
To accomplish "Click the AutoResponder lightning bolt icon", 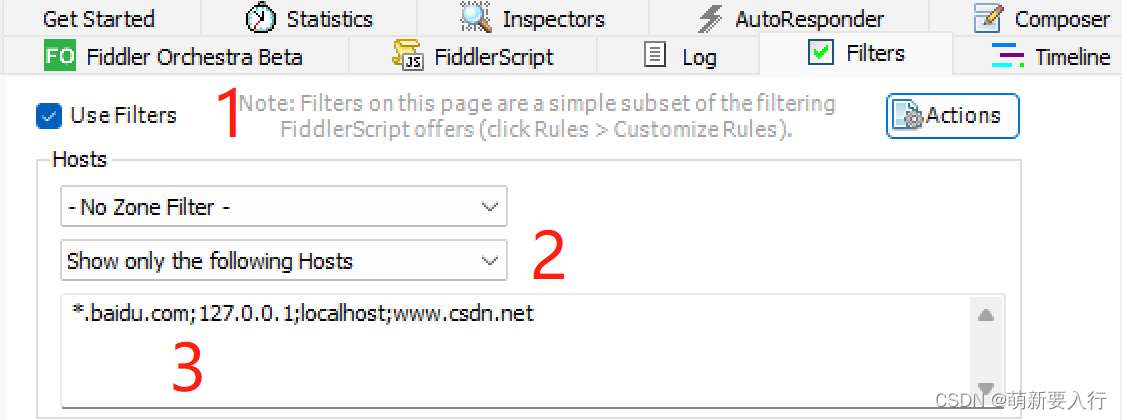I will 710,18.
